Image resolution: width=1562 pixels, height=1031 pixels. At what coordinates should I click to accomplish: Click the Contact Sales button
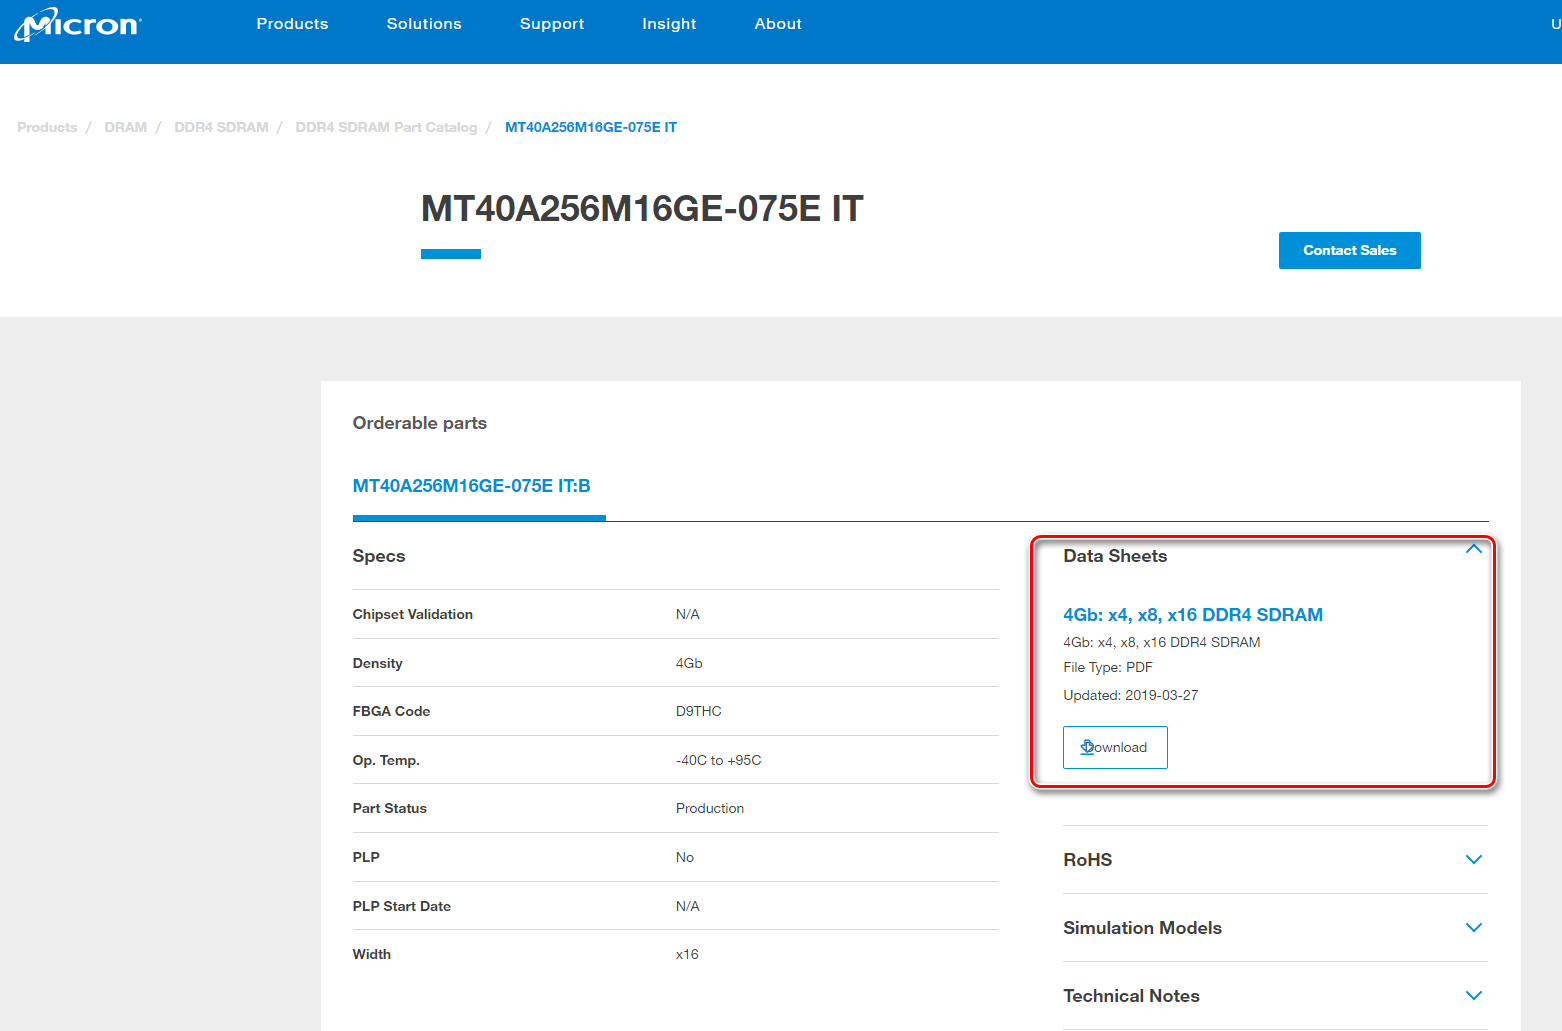click(x=1349, y=250)
